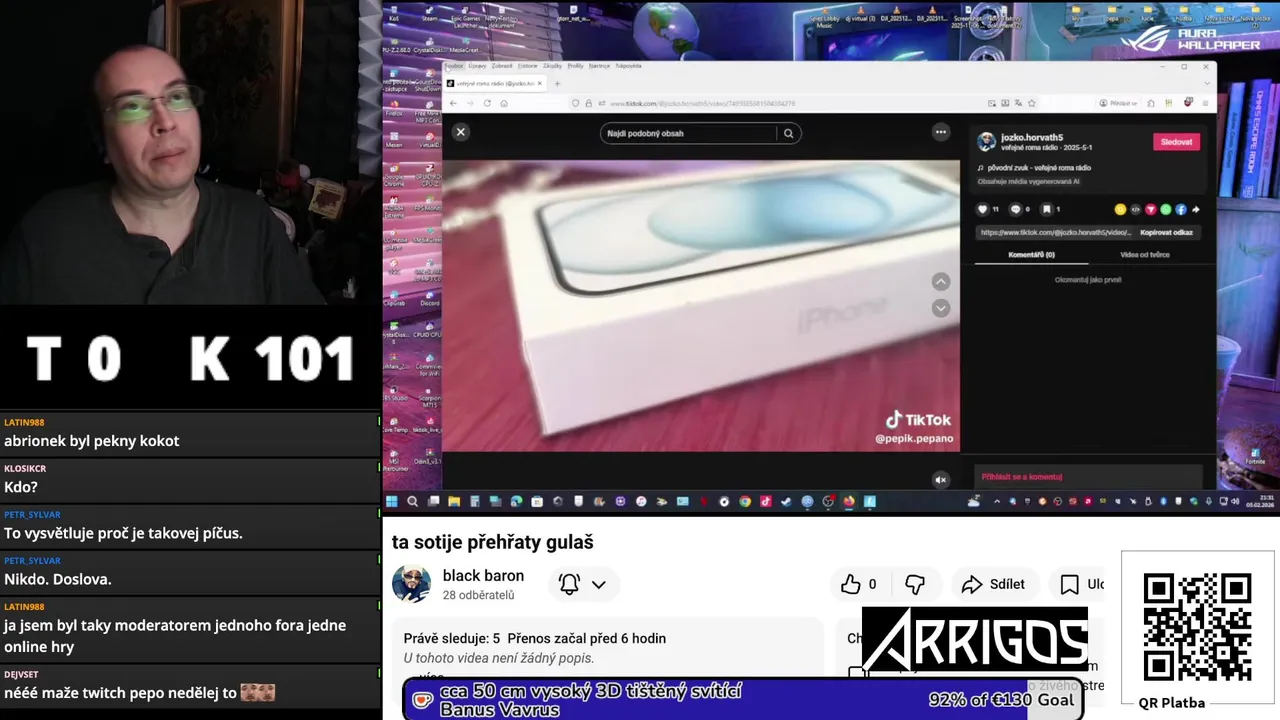Open Zobrazit menu in Firefox
The image size is (1280, 720).
point(502,66)
